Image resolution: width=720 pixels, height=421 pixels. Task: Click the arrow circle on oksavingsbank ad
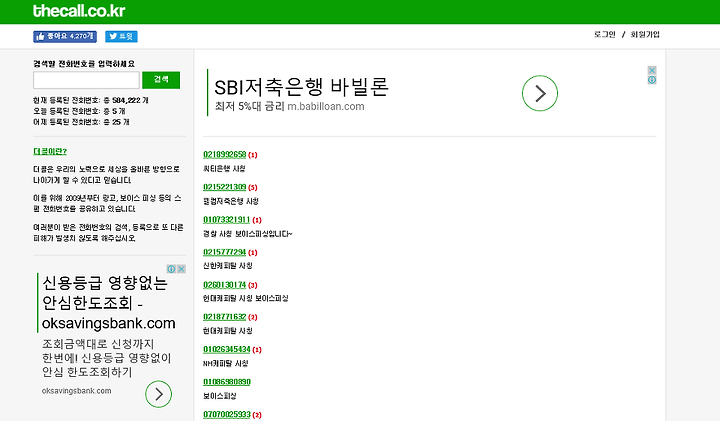pos(158,394)
